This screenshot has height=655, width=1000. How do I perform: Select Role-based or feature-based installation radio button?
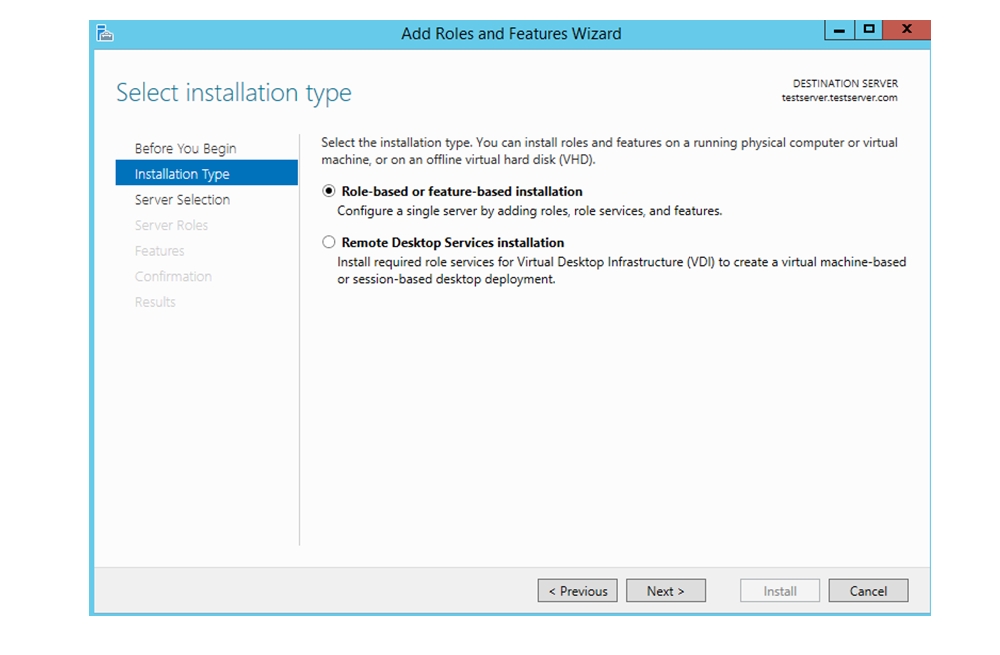[329, 191]
